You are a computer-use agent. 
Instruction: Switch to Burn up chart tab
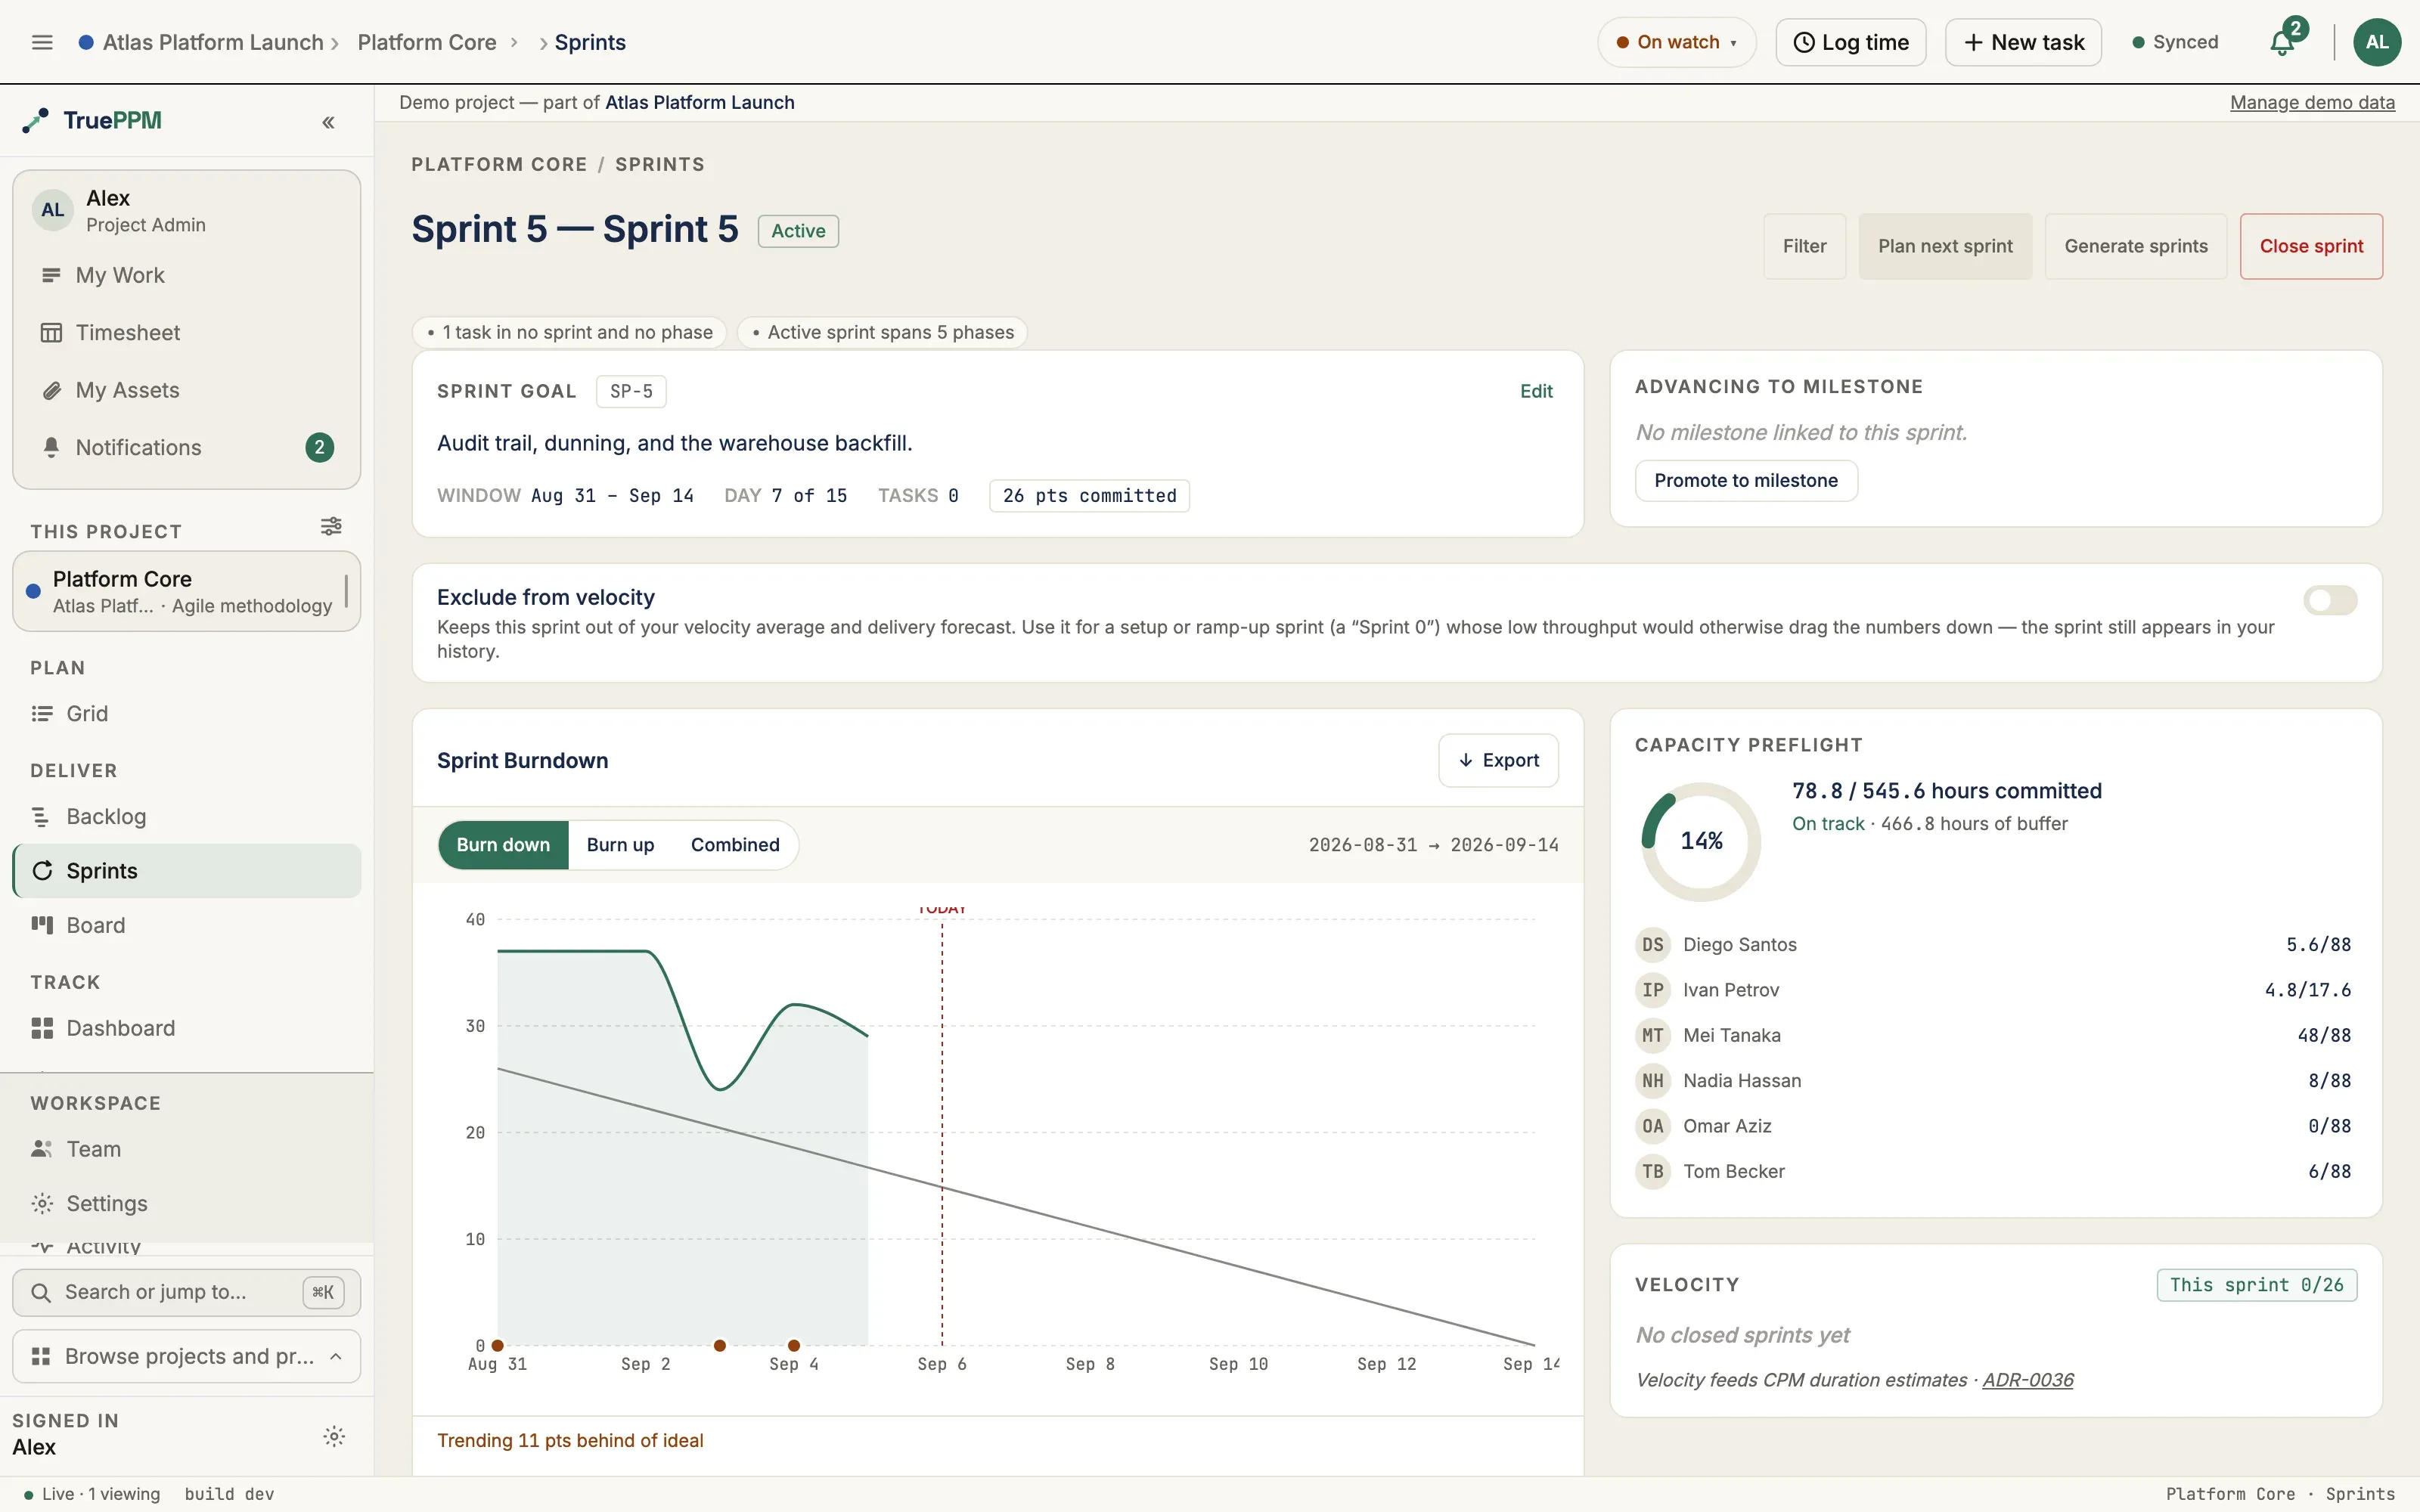[620, 844]
